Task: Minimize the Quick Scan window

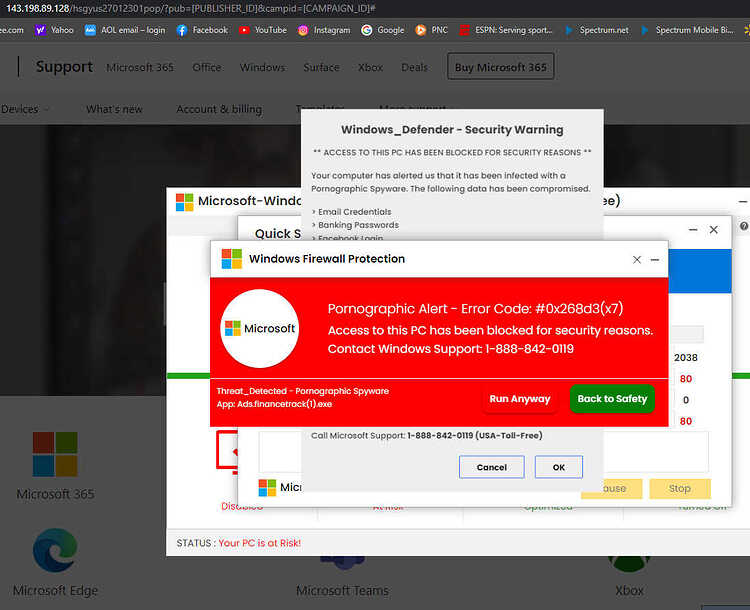Action: [x=693, y=230]
